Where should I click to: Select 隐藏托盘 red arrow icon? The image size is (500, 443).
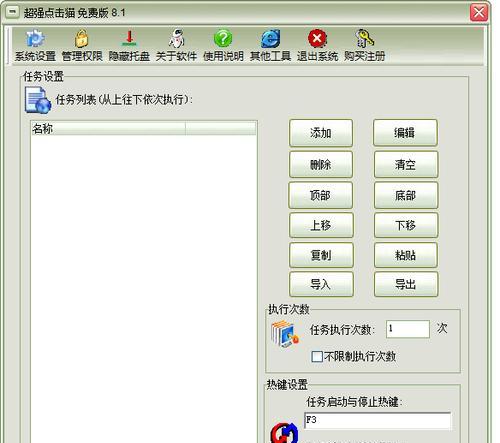click(129, 38)
